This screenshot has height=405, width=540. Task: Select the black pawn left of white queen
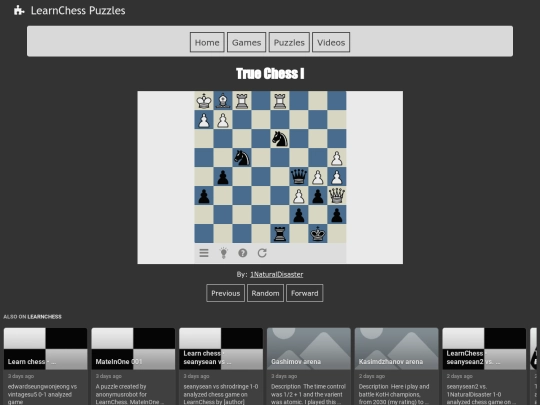318,195
